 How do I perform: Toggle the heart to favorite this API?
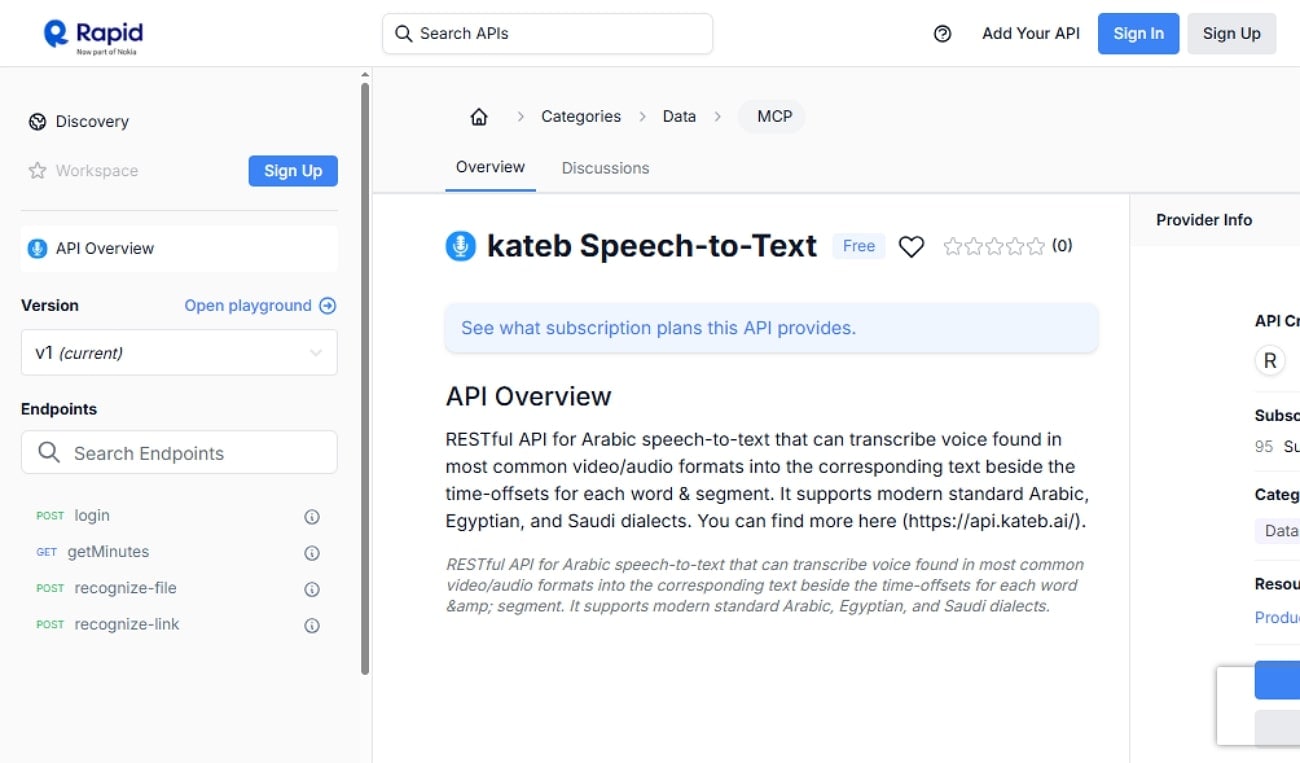point(911,246)
